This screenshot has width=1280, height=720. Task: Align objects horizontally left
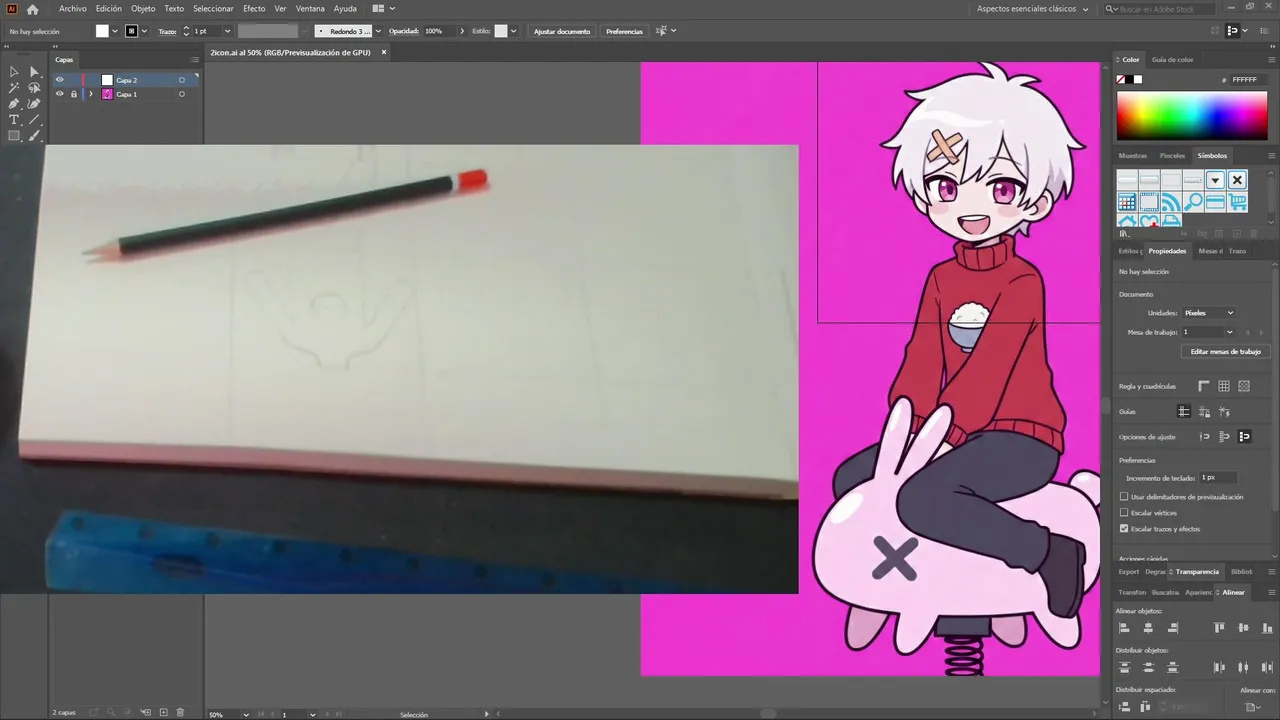pos(1124,628)
